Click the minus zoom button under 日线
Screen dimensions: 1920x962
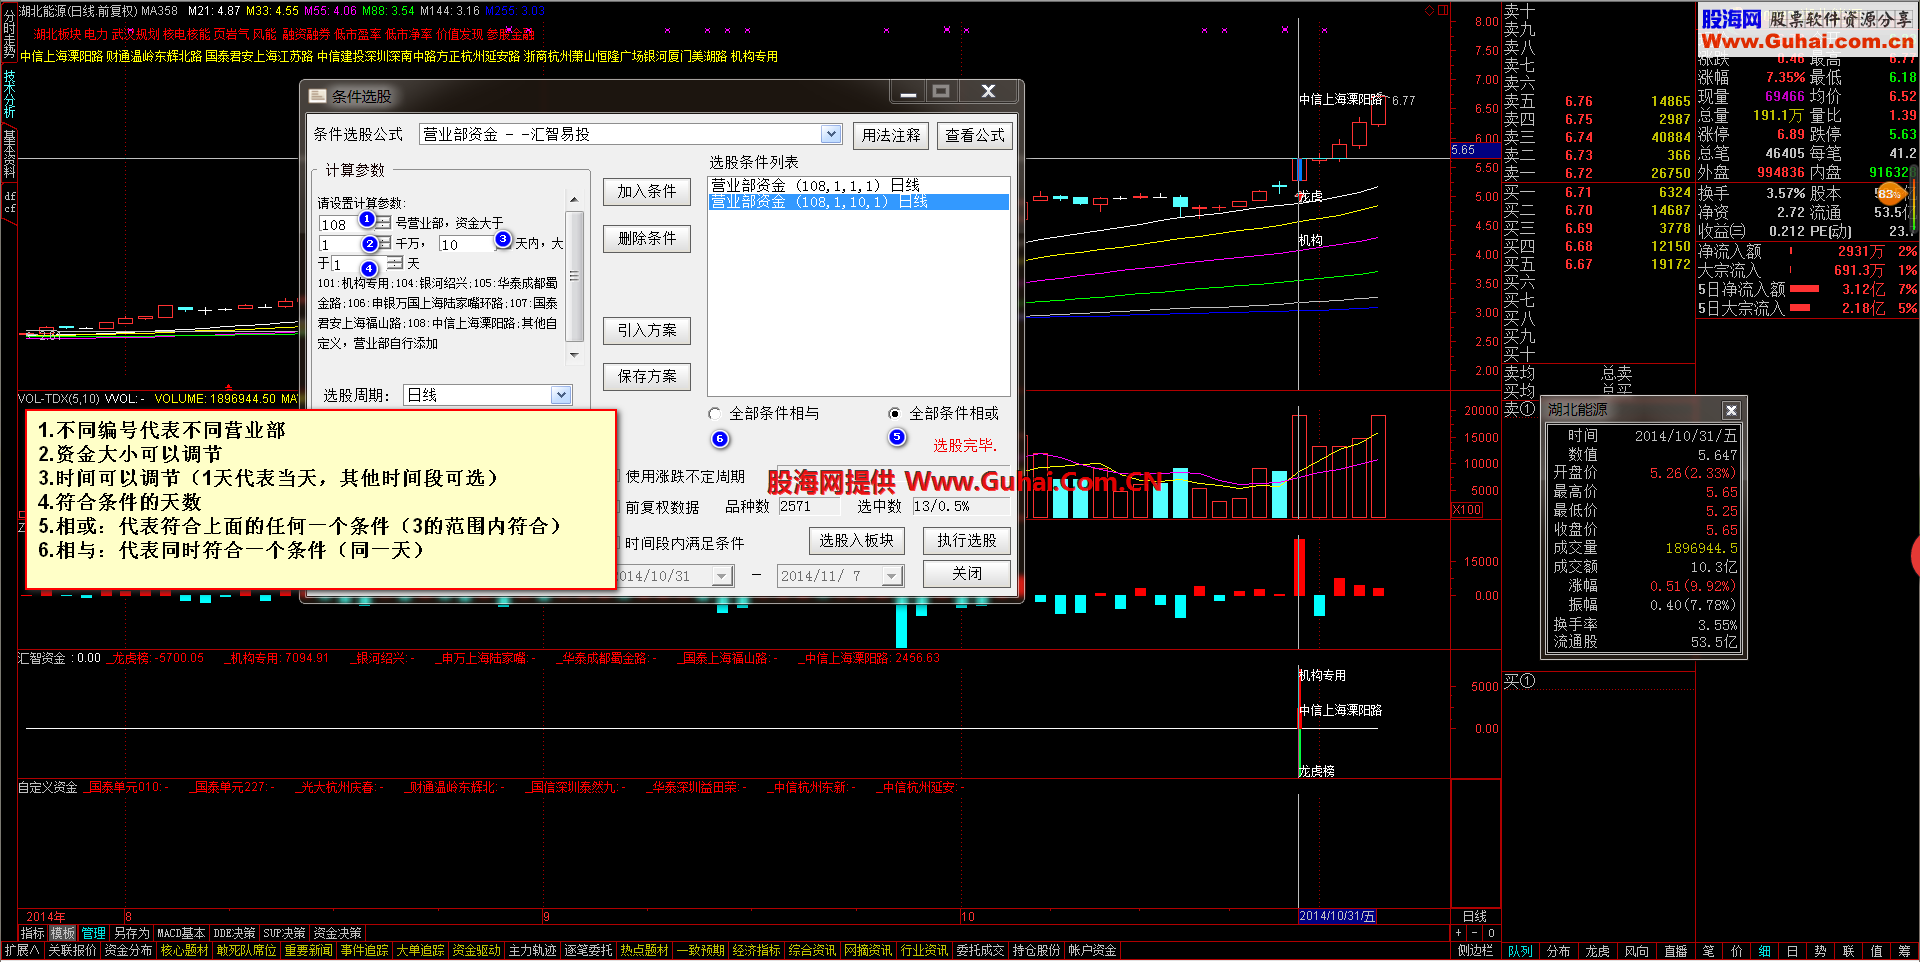(x=1474, y=933)
